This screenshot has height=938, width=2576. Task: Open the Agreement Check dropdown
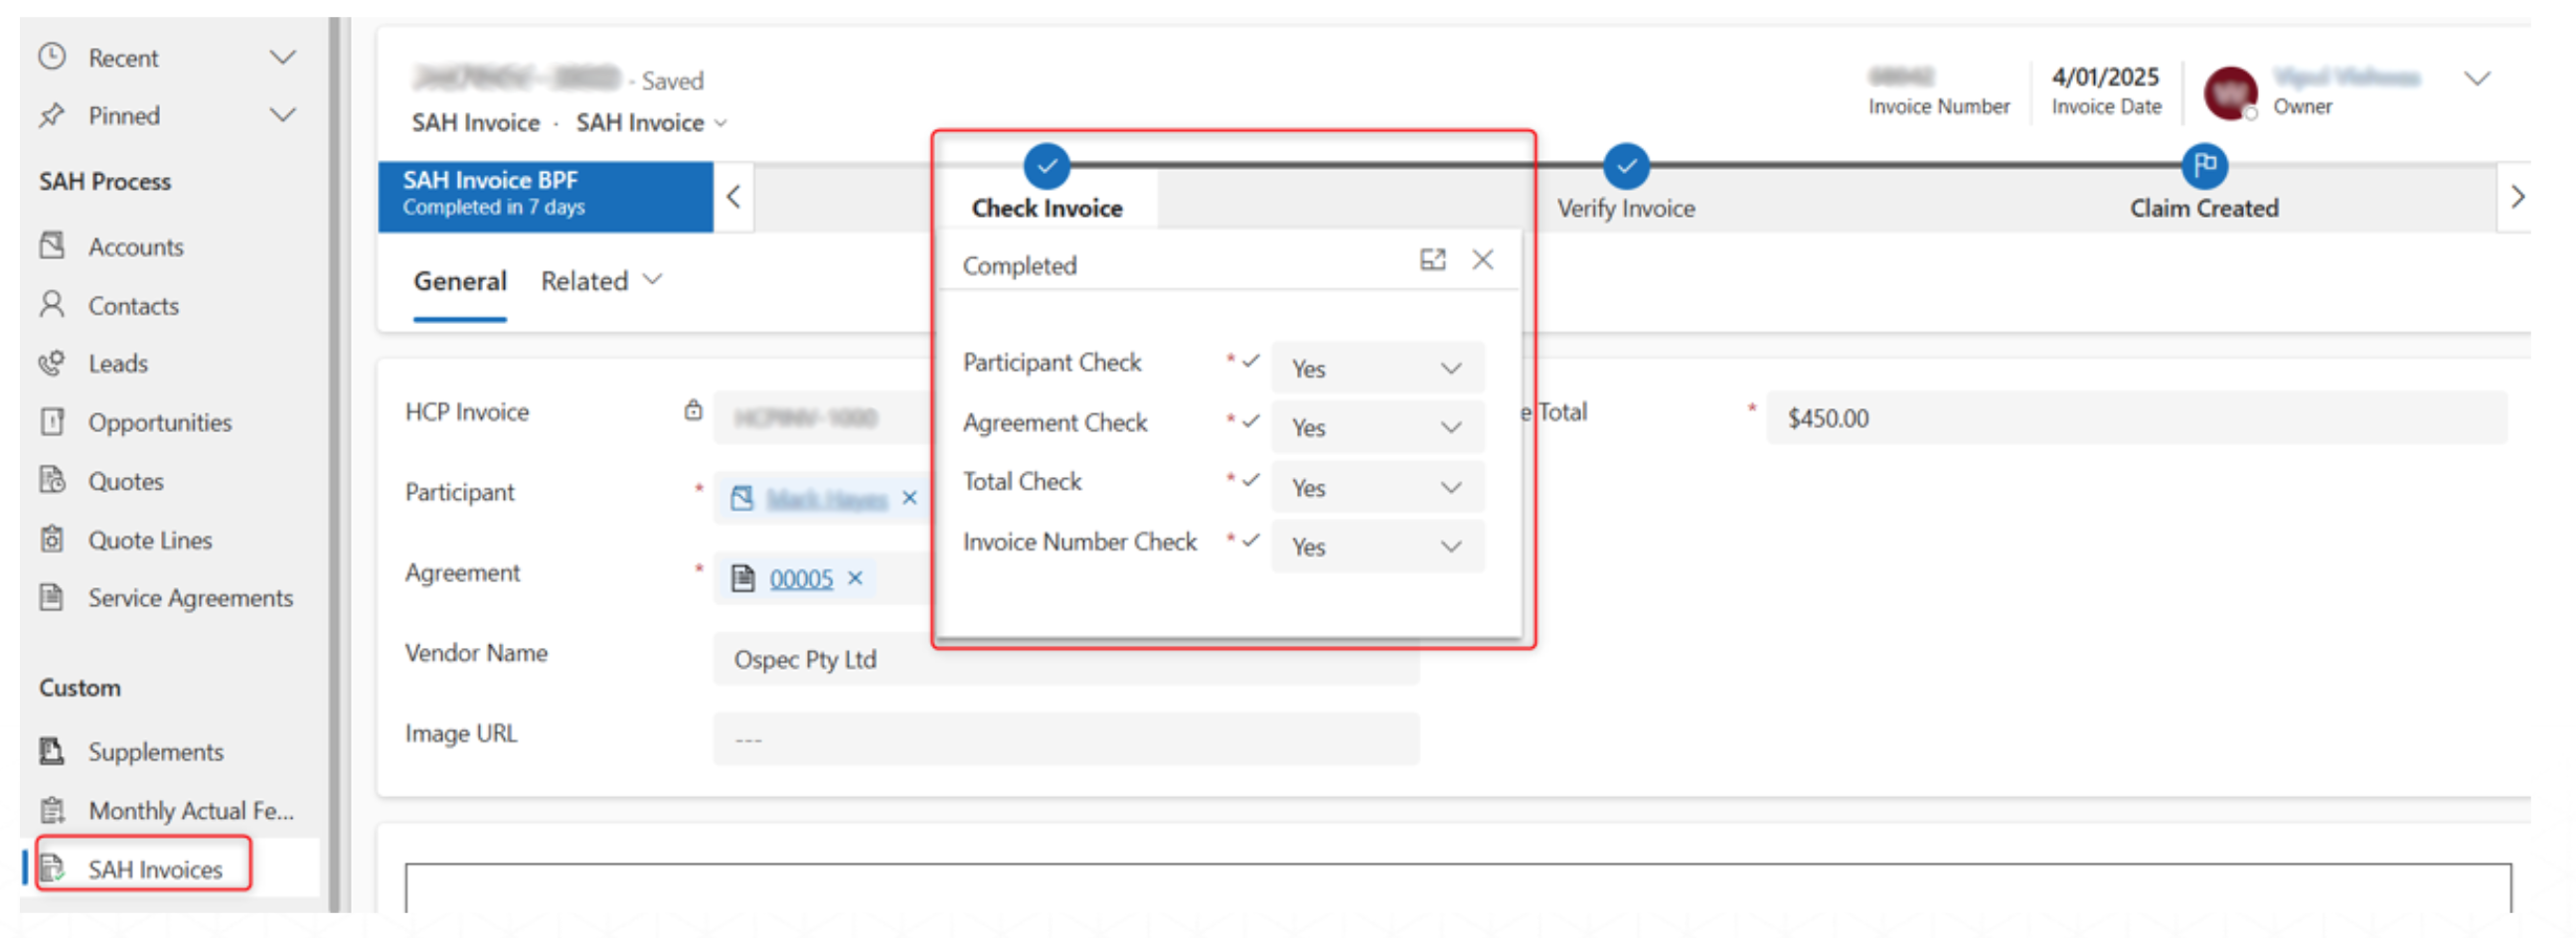click(1377, 427)
